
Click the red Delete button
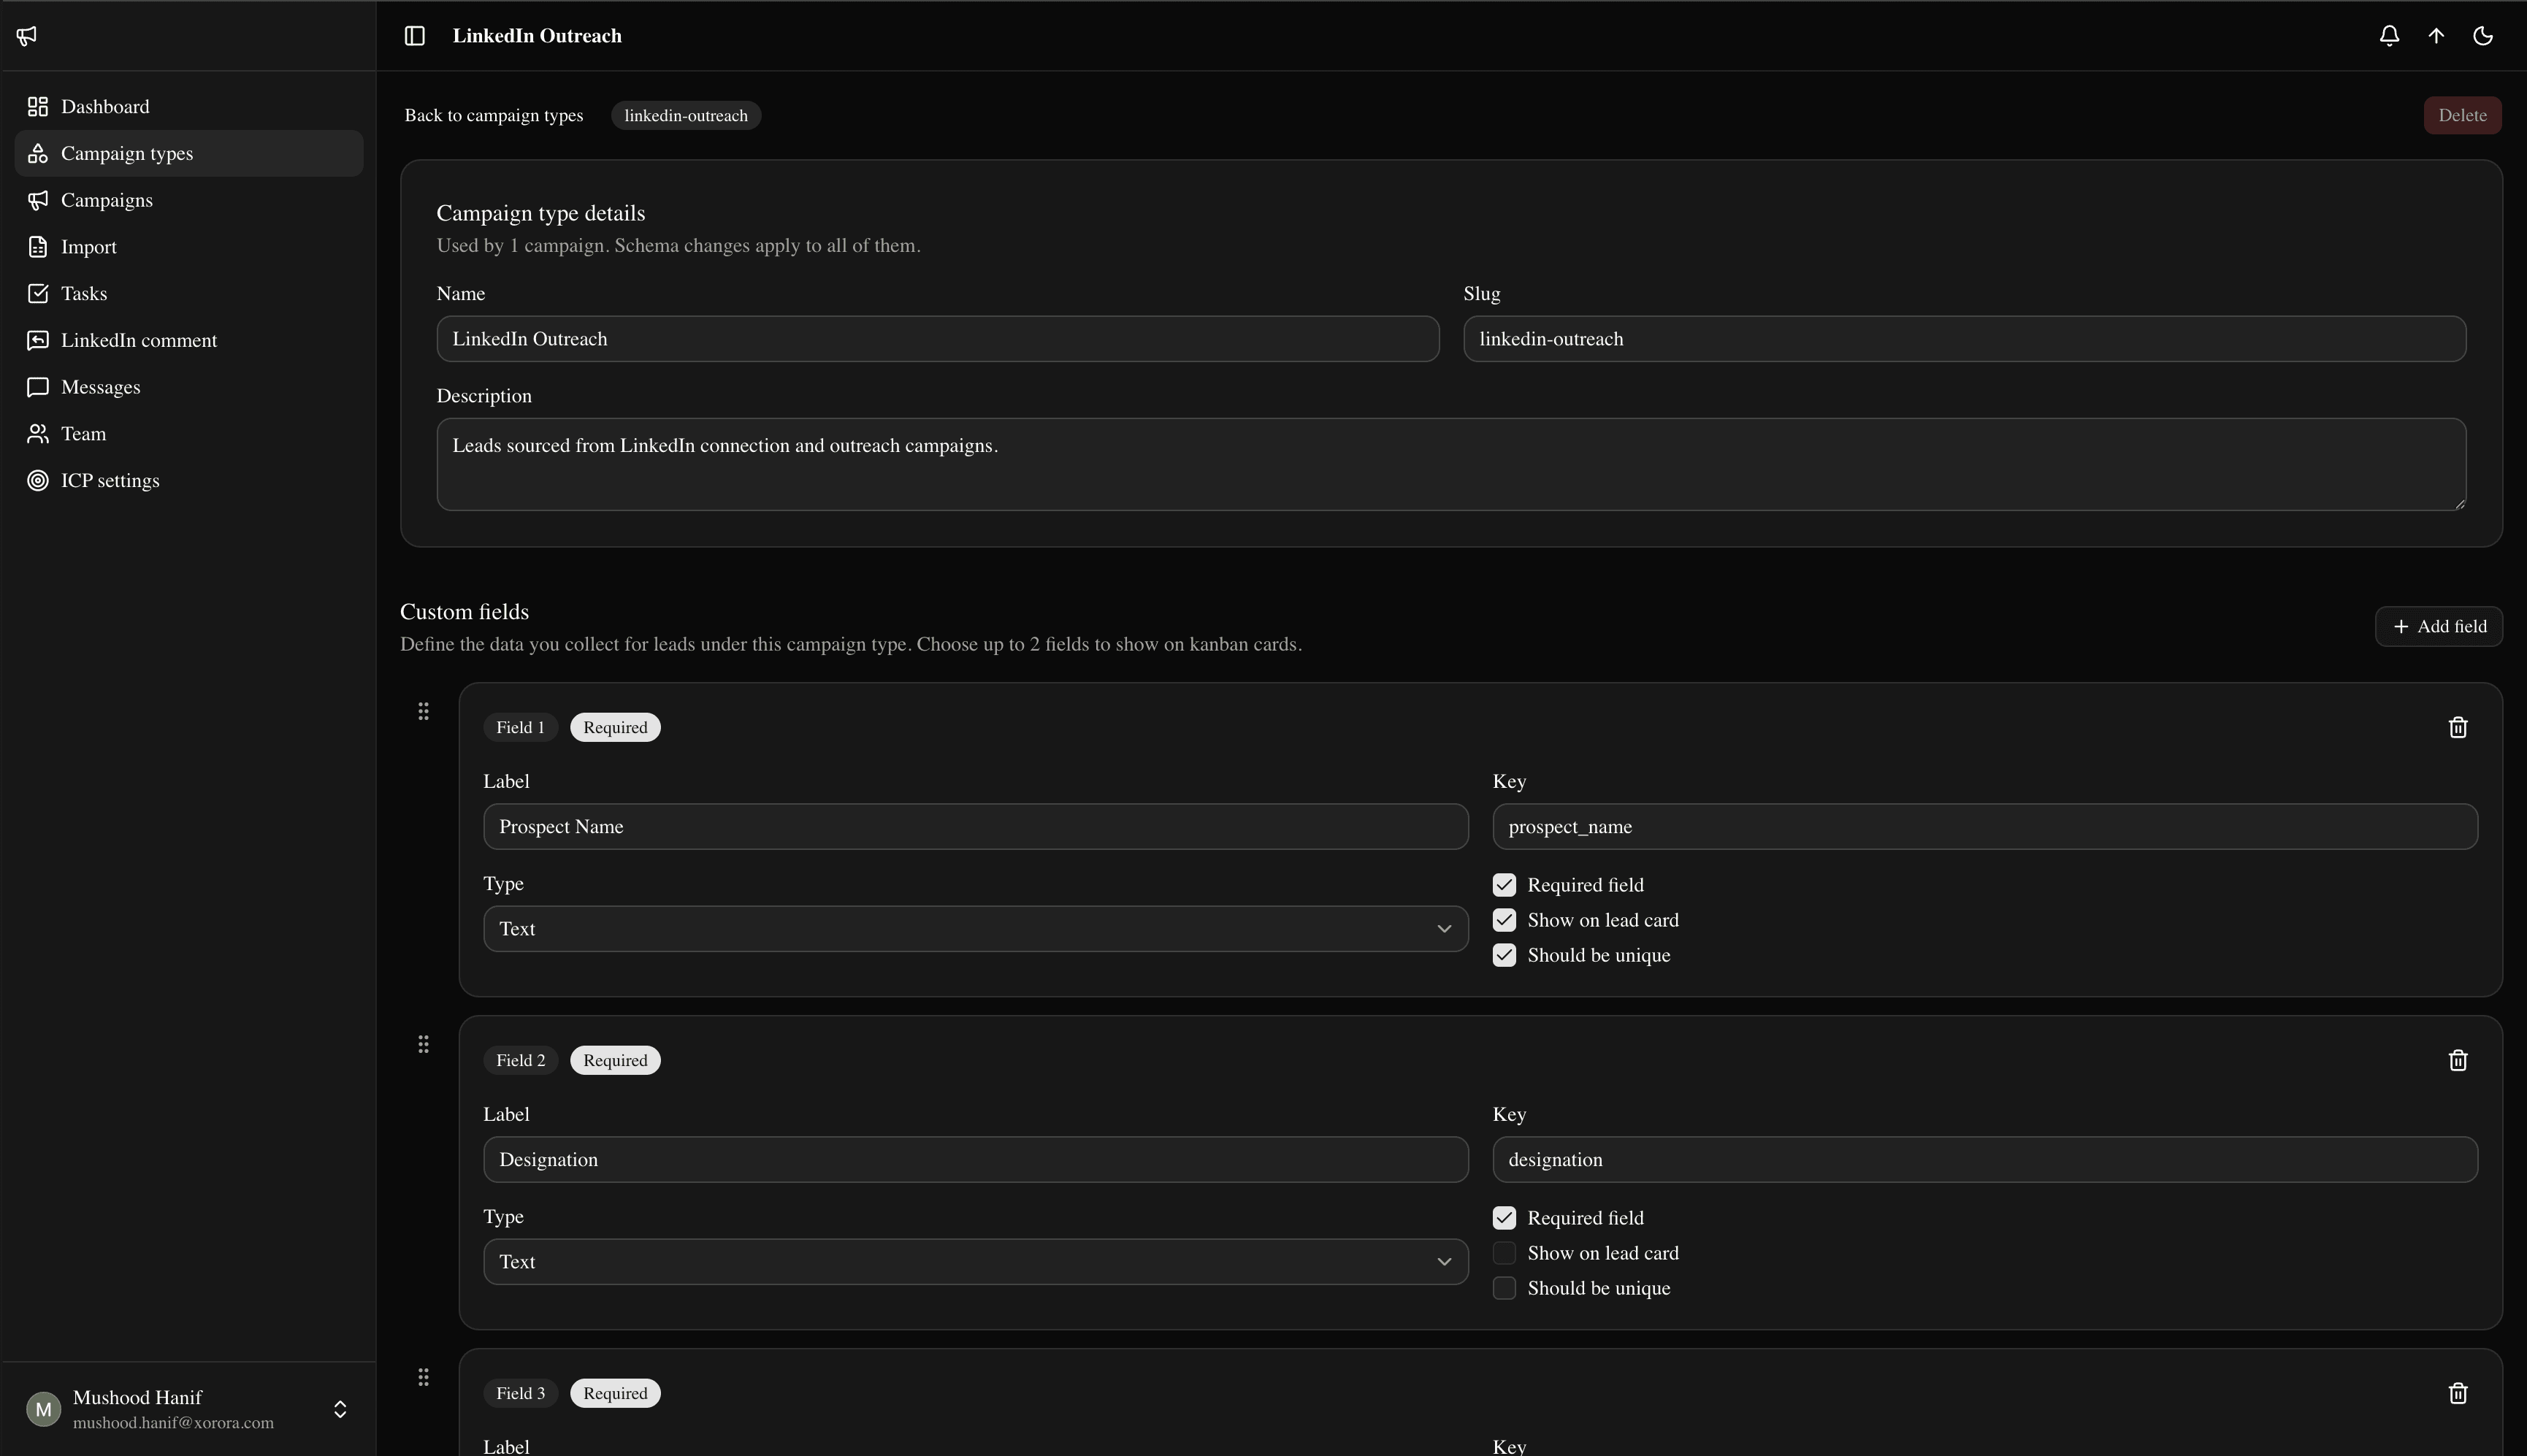tap(2462, 115)
